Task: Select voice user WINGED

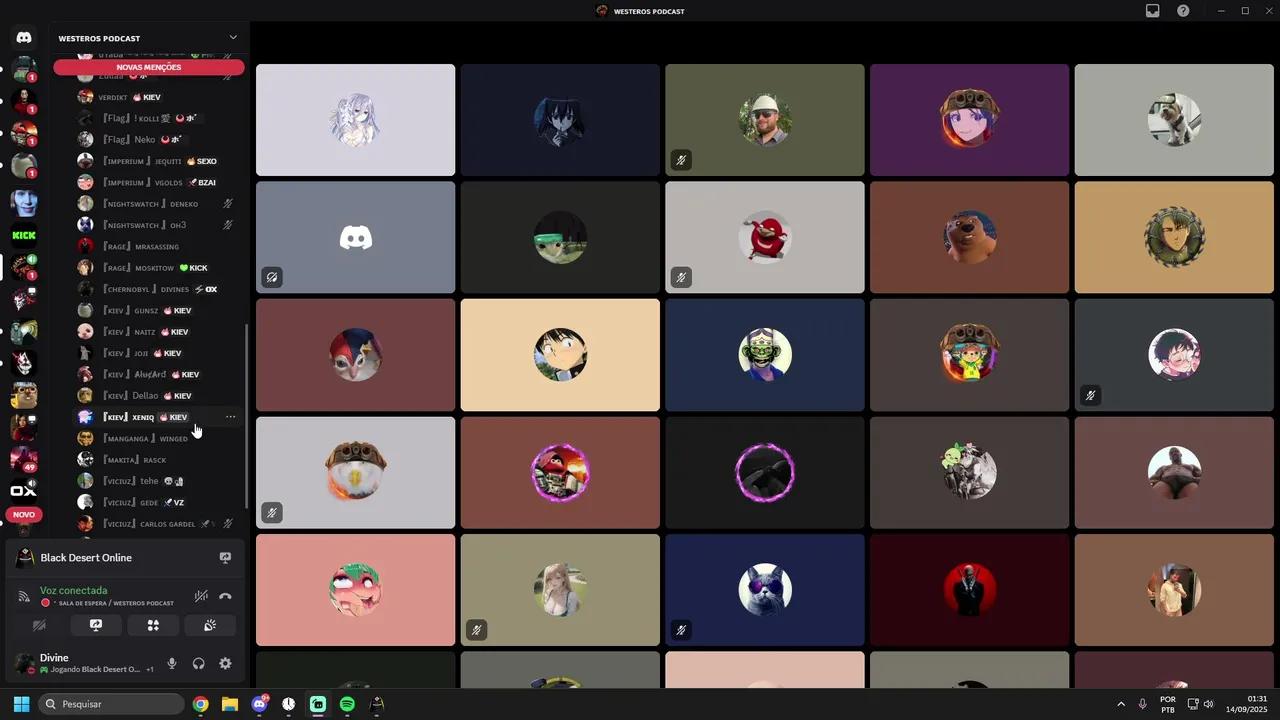Action: [160, 438]
